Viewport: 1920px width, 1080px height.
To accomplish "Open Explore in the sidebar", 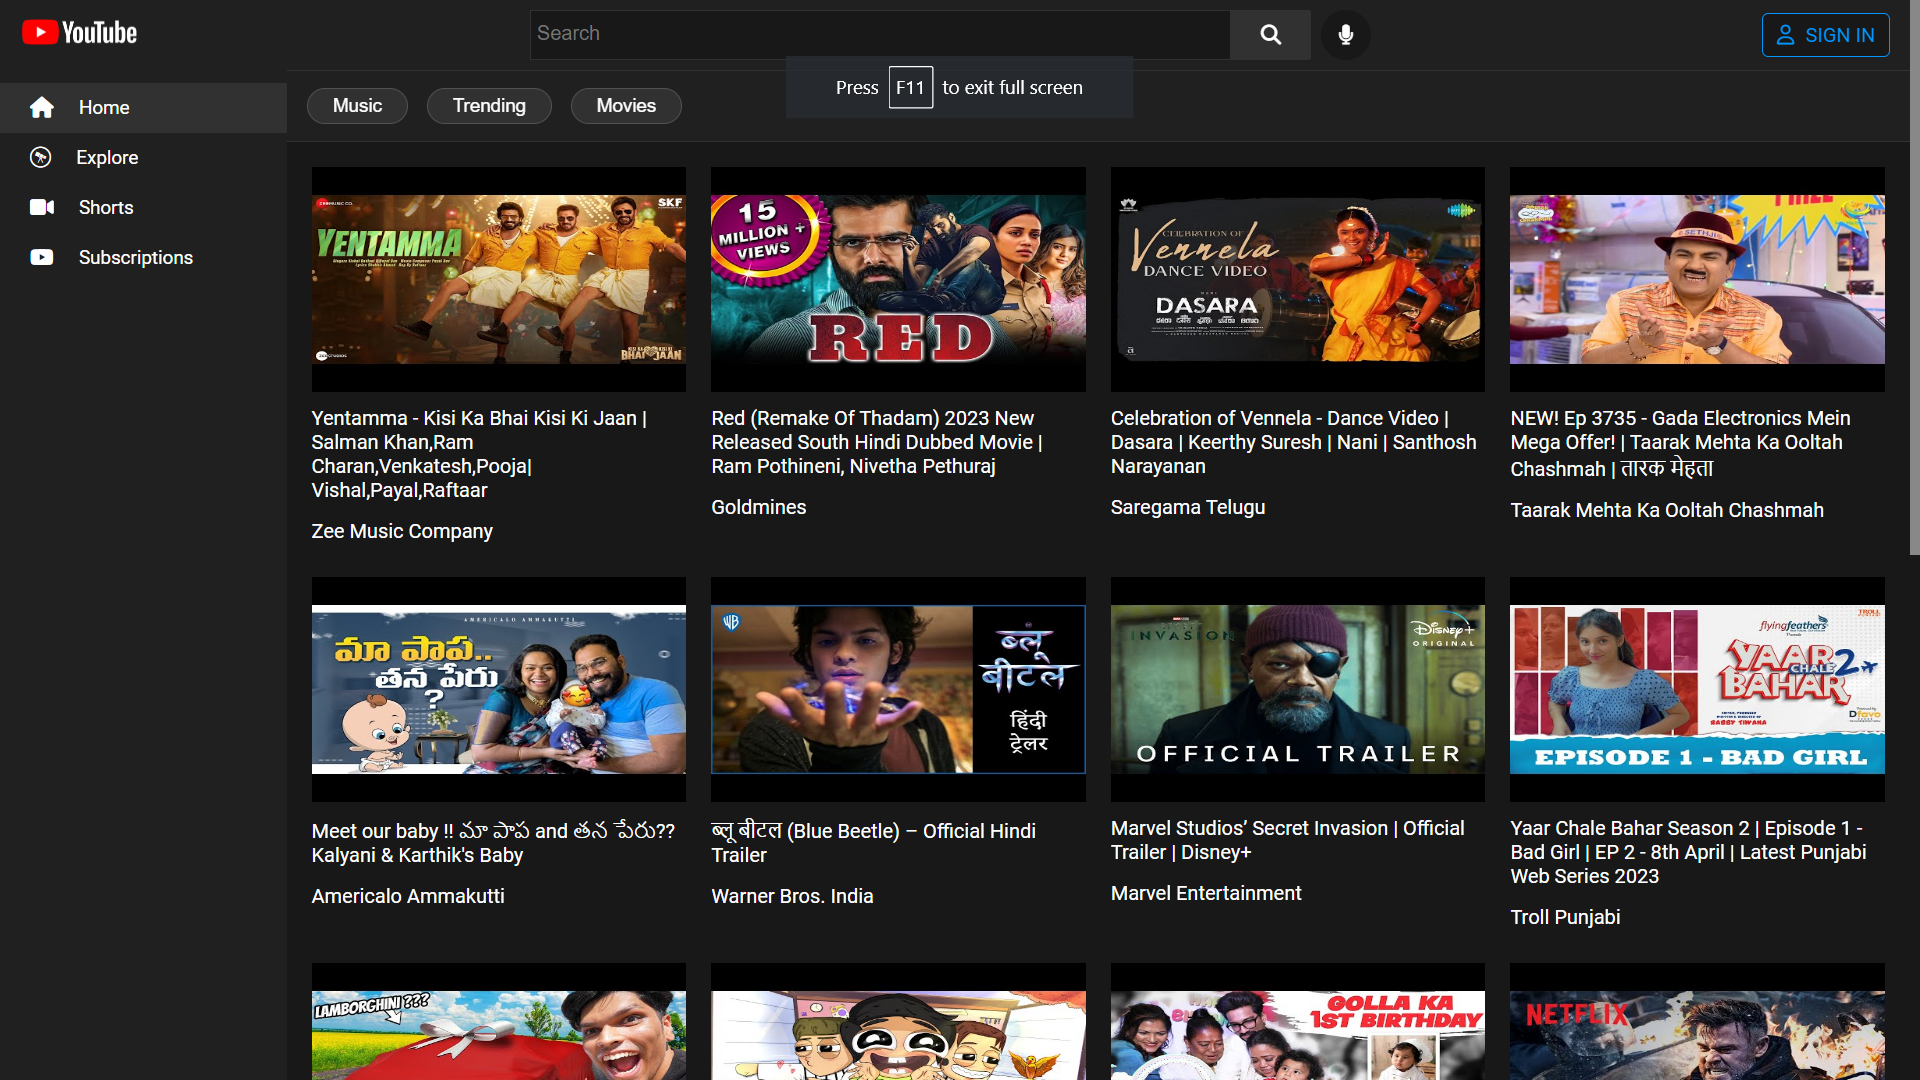I will point(143,157).
